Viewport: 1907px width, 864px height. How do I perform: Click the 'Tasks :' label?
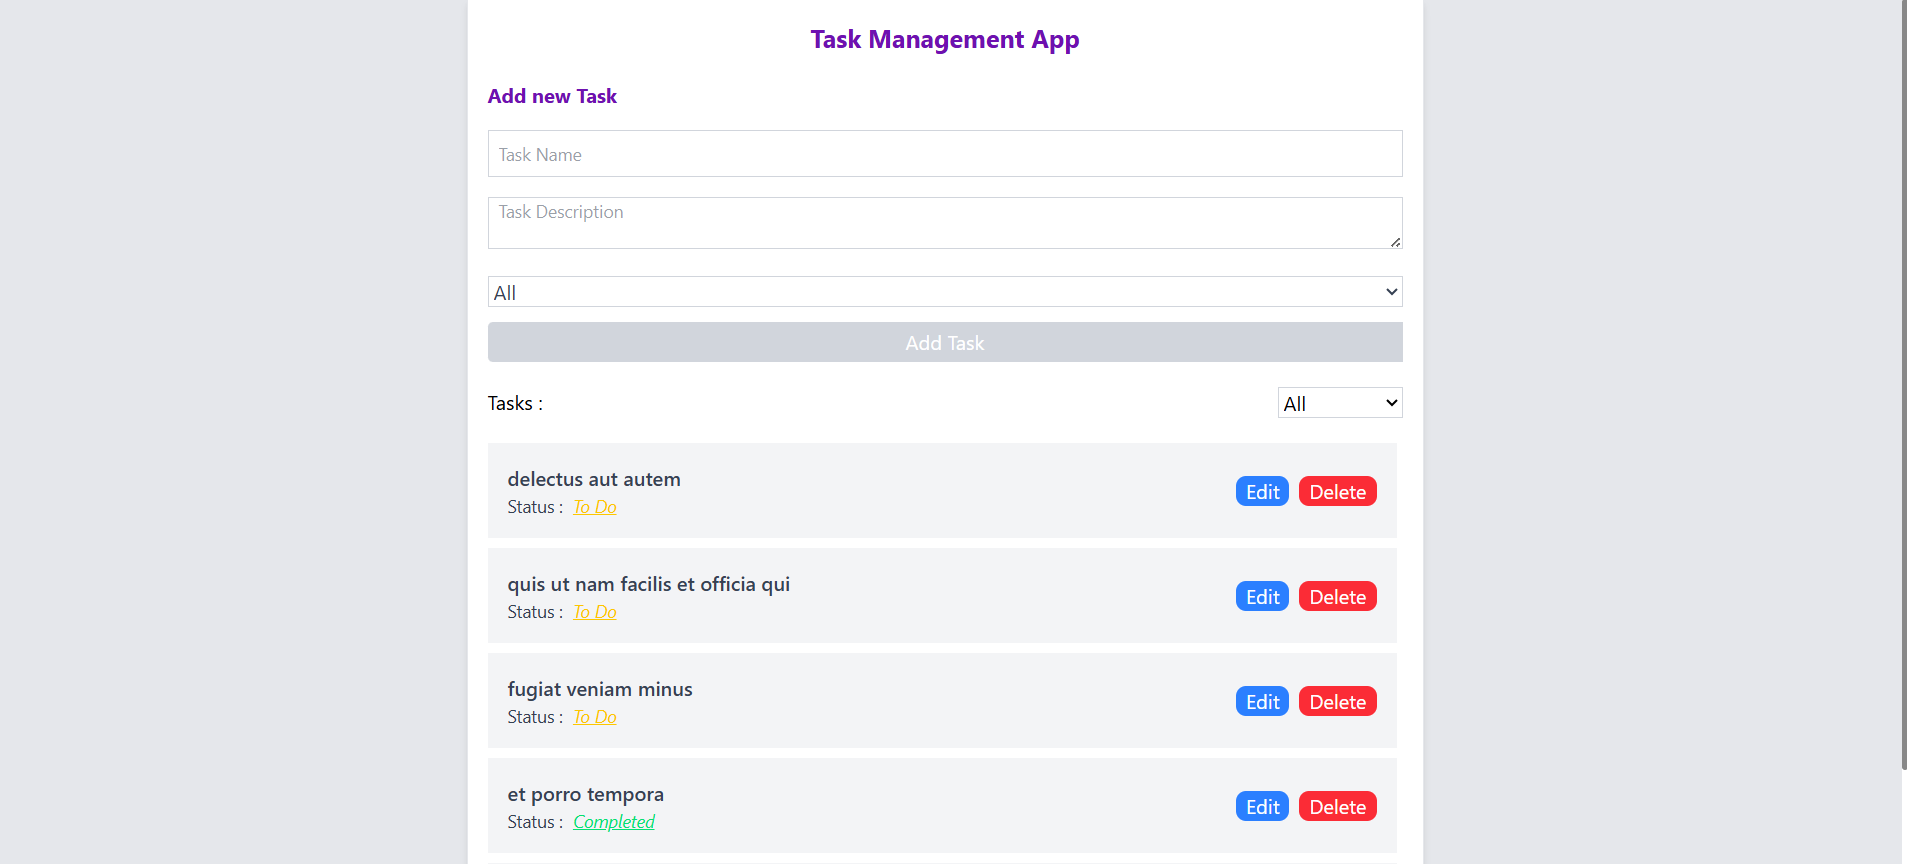[x=515, y=403]
